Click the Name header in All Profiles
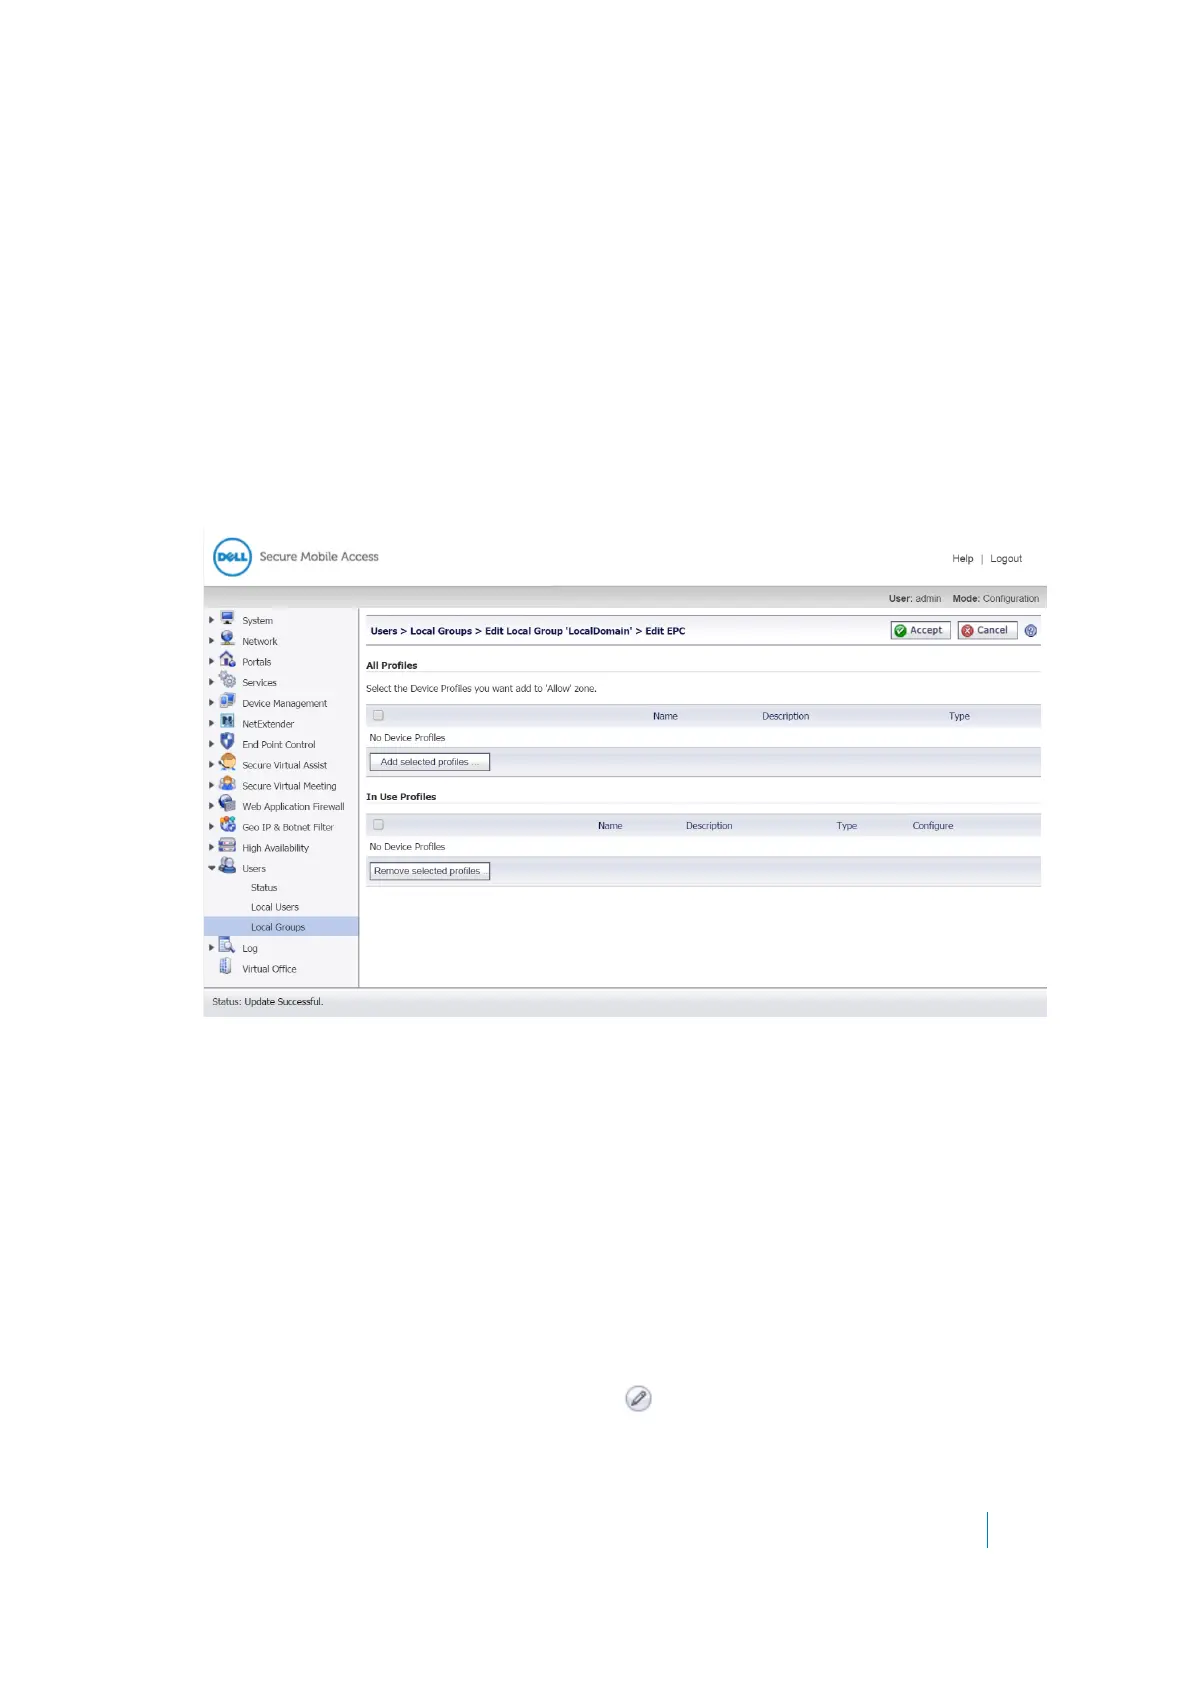The width and height of the screenshot is (1190, 1684). coord(665,716)
